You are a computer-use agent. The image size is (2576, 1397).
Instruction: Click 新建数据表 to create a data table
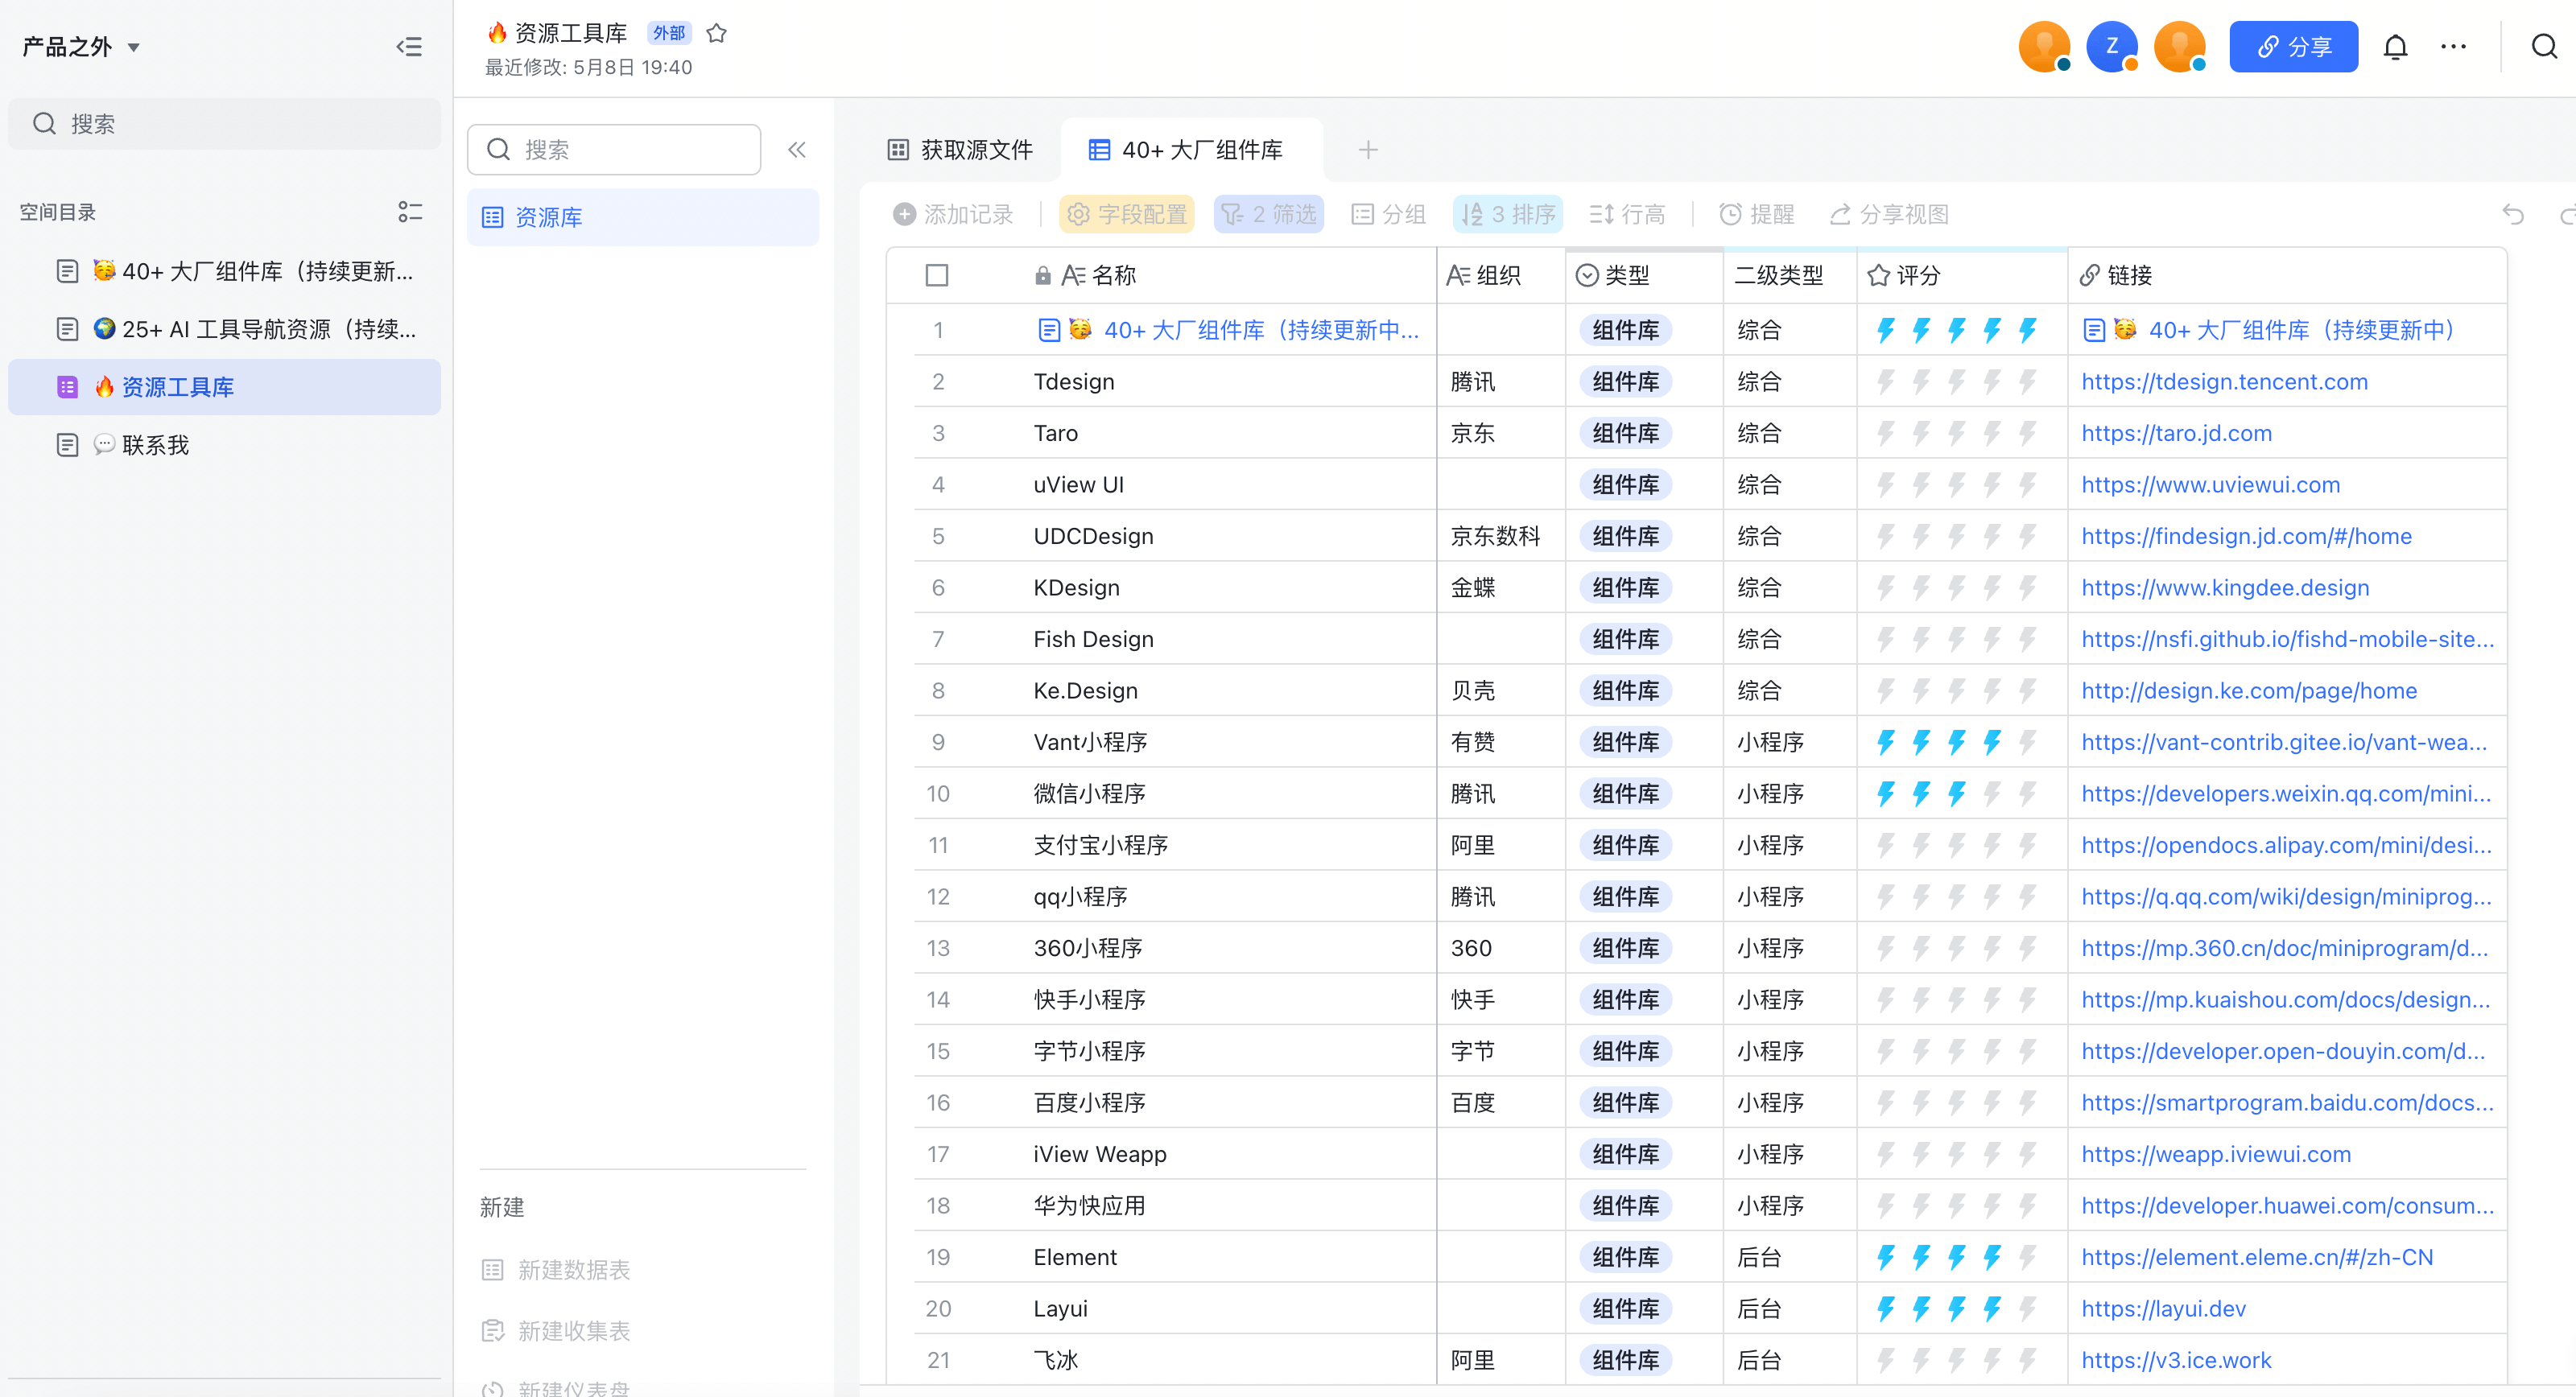click(x=556, y=1270)
